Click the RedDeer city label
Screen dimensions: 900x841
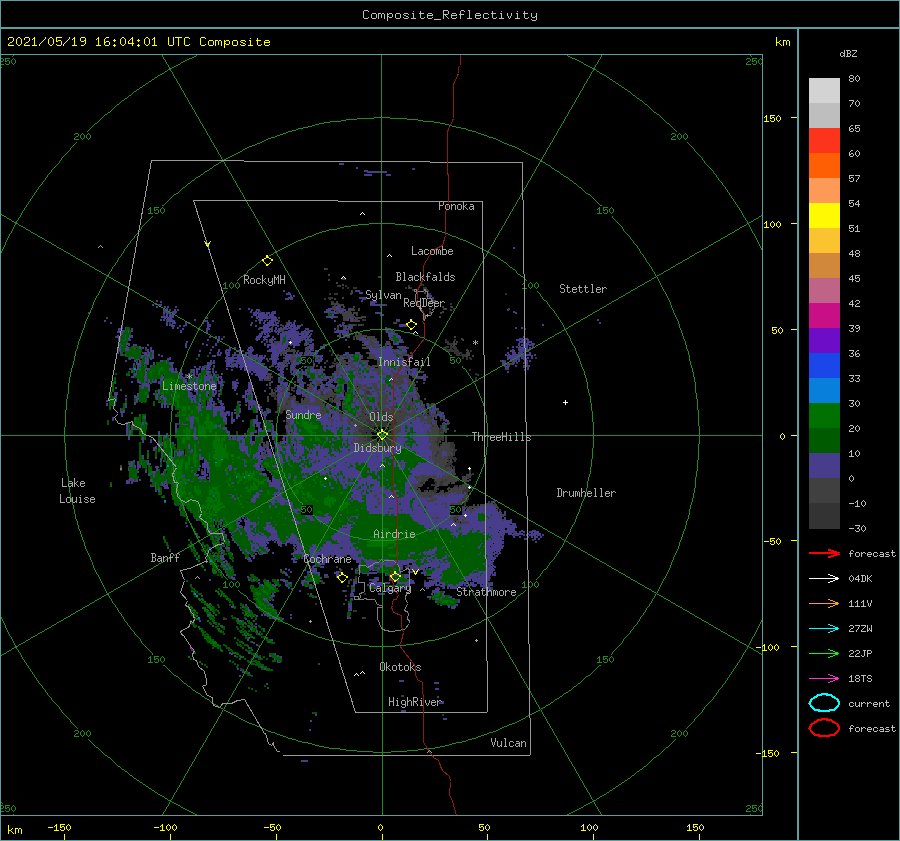pos(424,303)
